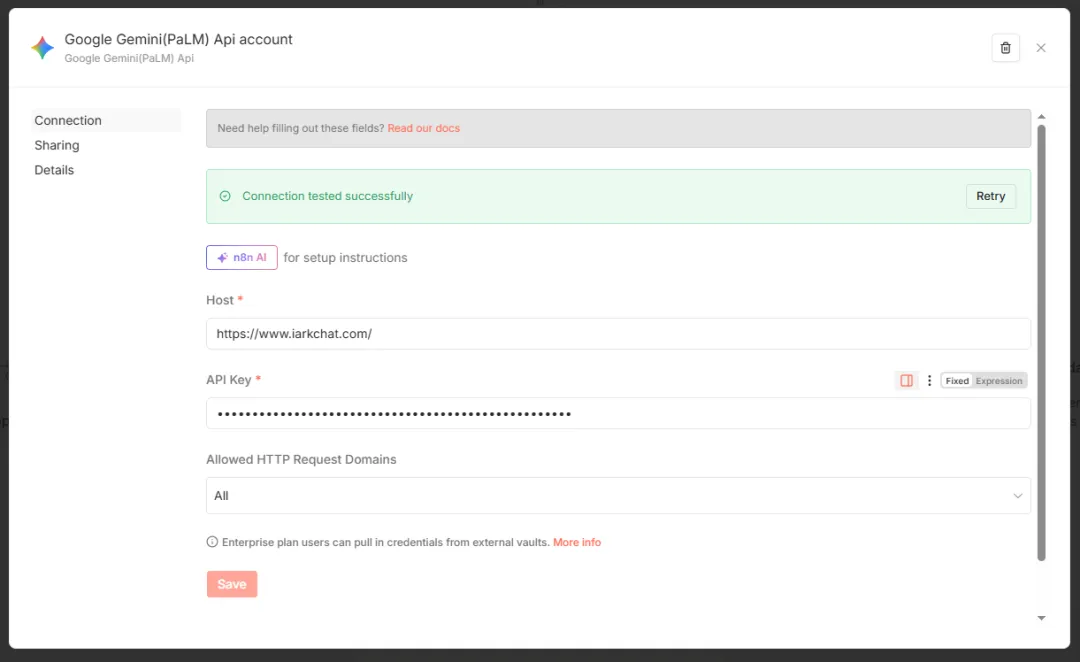Switch API Key to Fixed mode
Viewport: 1080px width, 662px height.
[957, 381]
